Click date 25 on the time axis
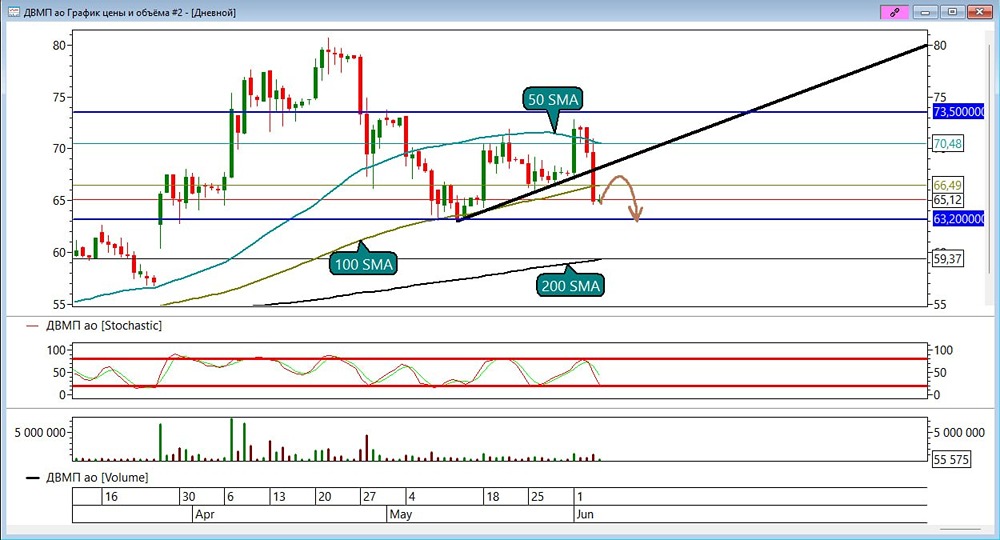The width and height of the screenshot is (1000, 540). click(537, 497)
